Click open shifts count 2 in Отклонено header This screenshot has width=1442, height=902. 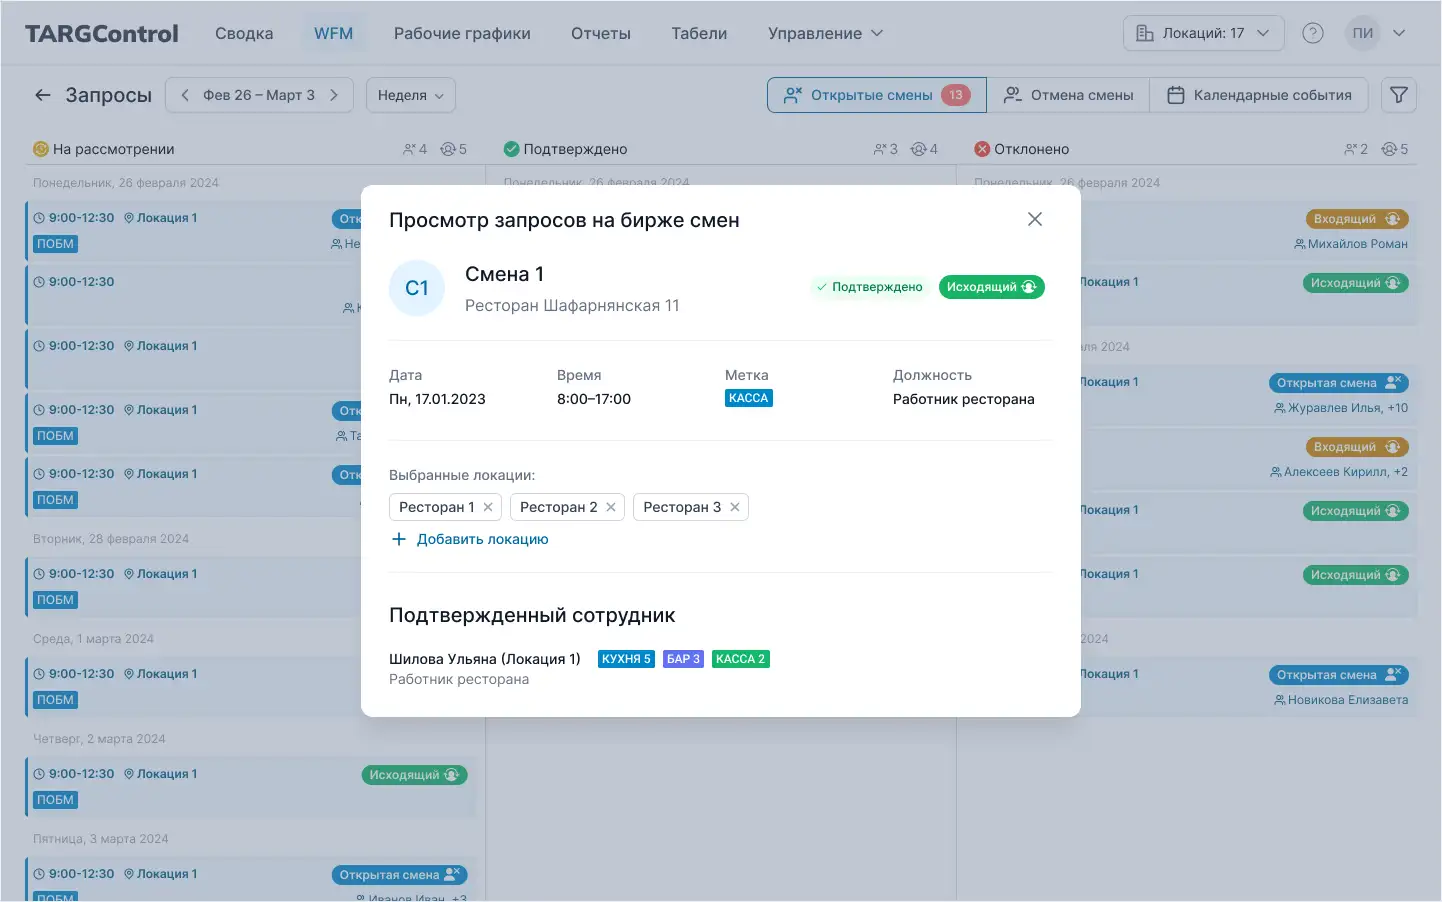pos(1356,149)
